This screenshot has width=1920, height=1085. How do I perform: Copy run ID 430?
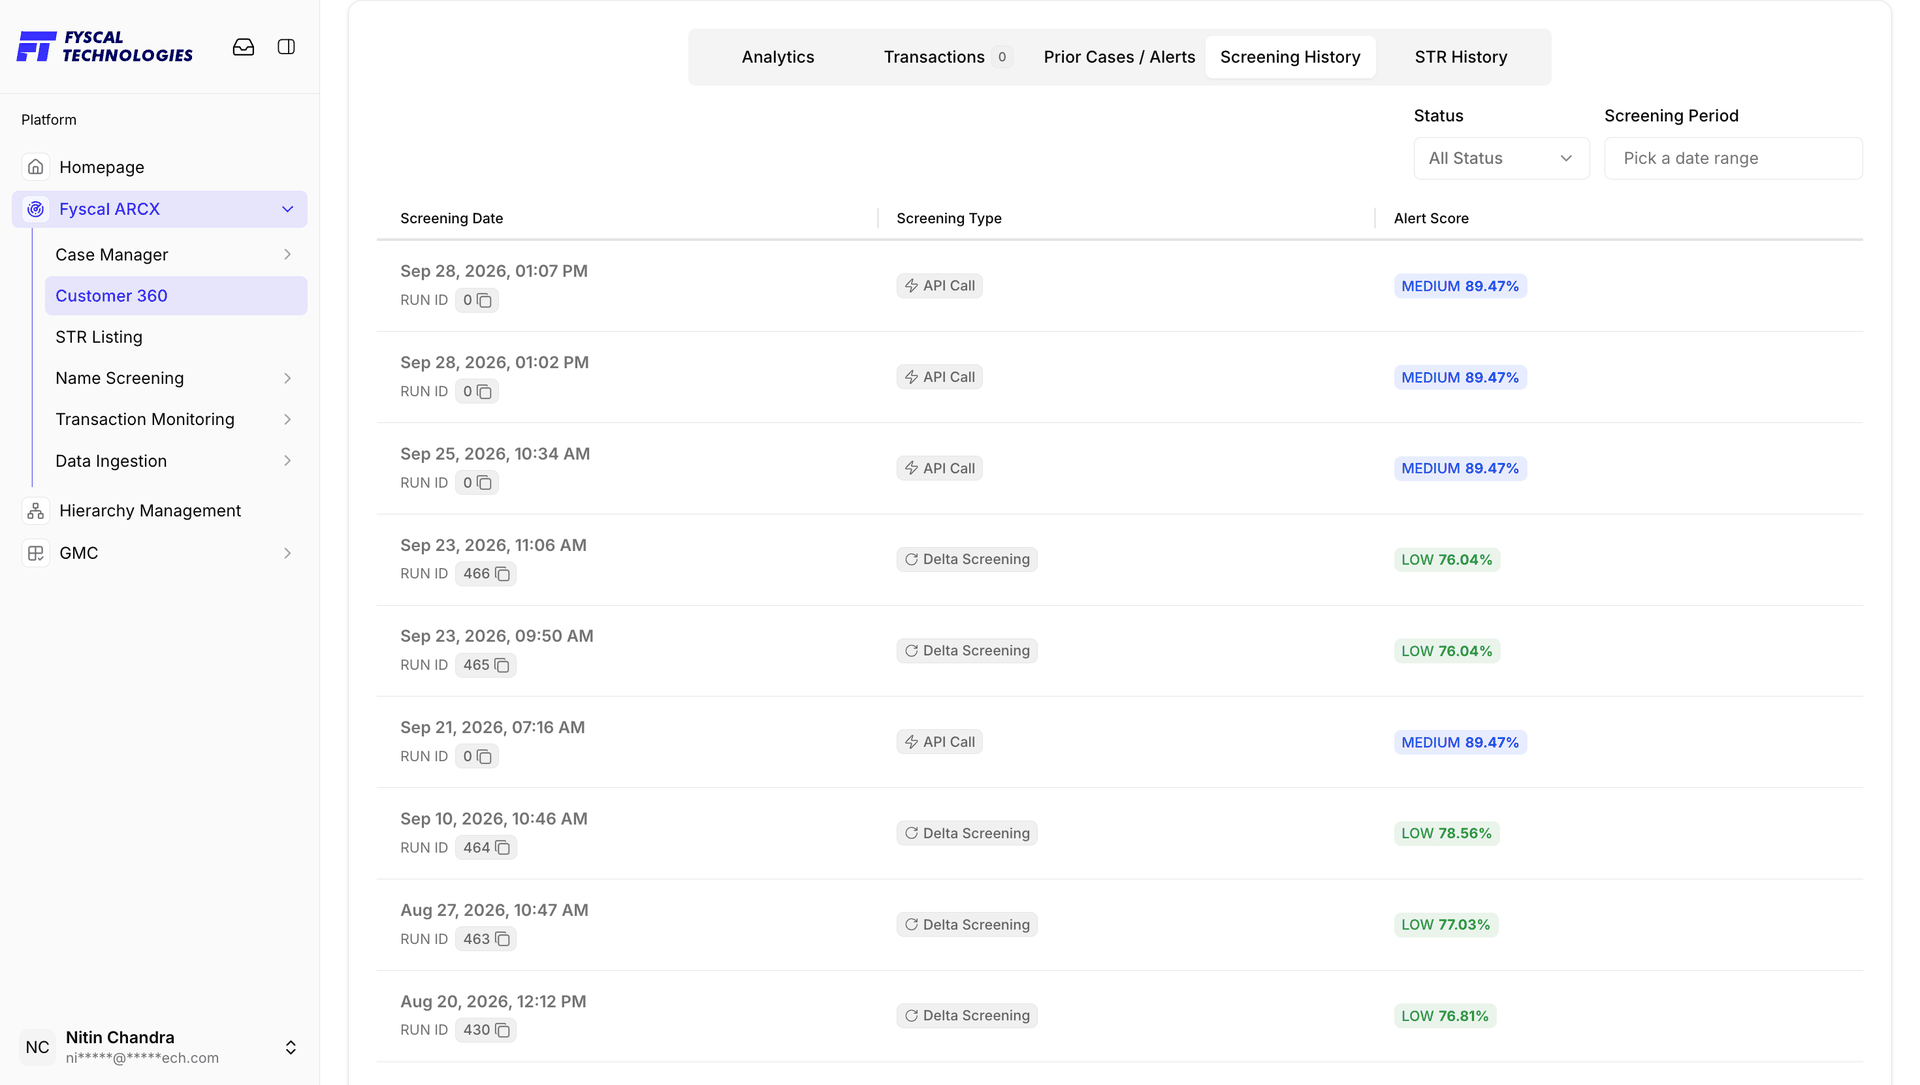pyautogui.click(x=503, y=1030)
